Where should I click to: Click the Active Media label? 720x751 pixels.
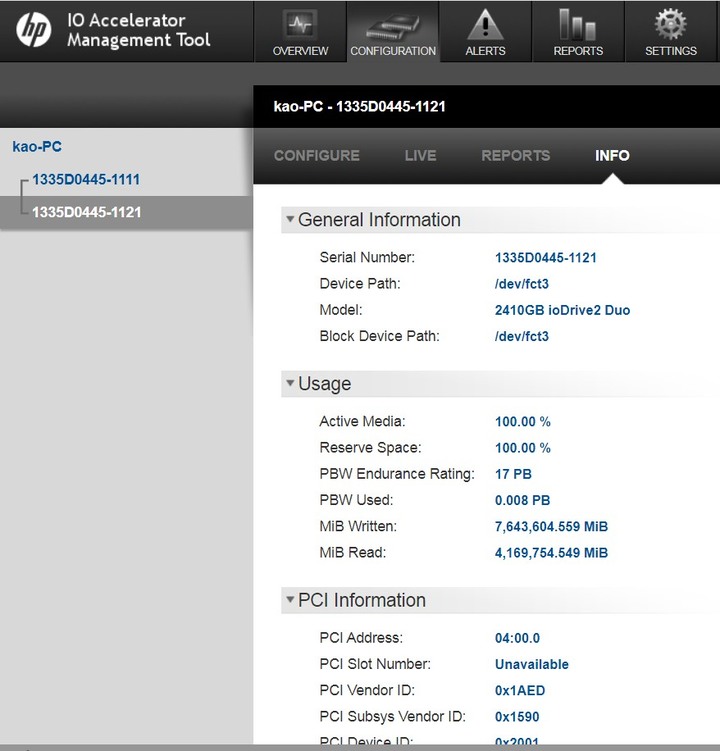pos(362,421)
